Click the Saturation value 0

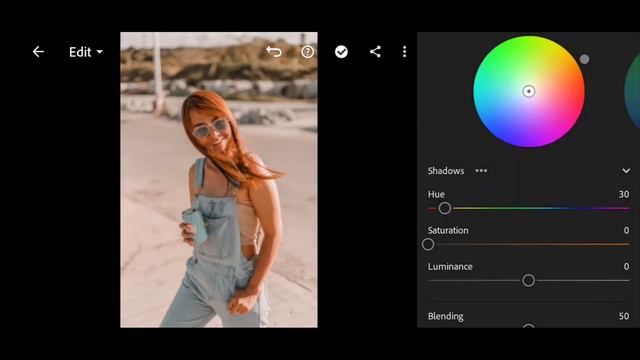click(626, 231)
